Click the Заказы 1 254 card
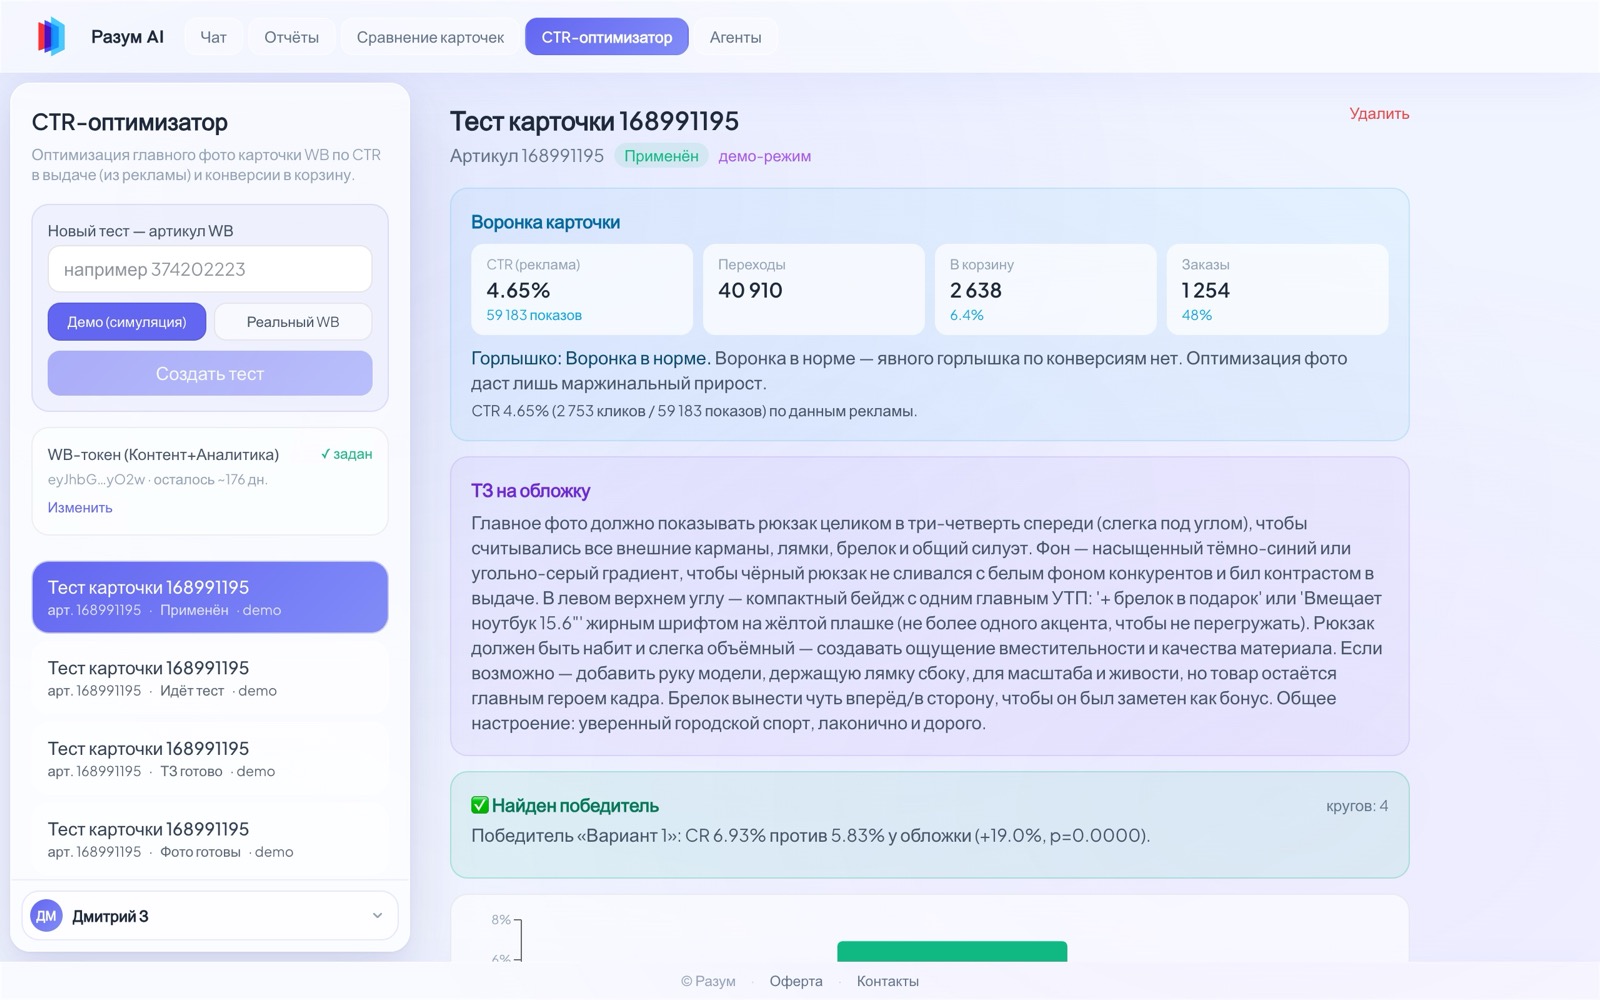The width and height of the screenshot is (1600, 1000). (1277, 289)
